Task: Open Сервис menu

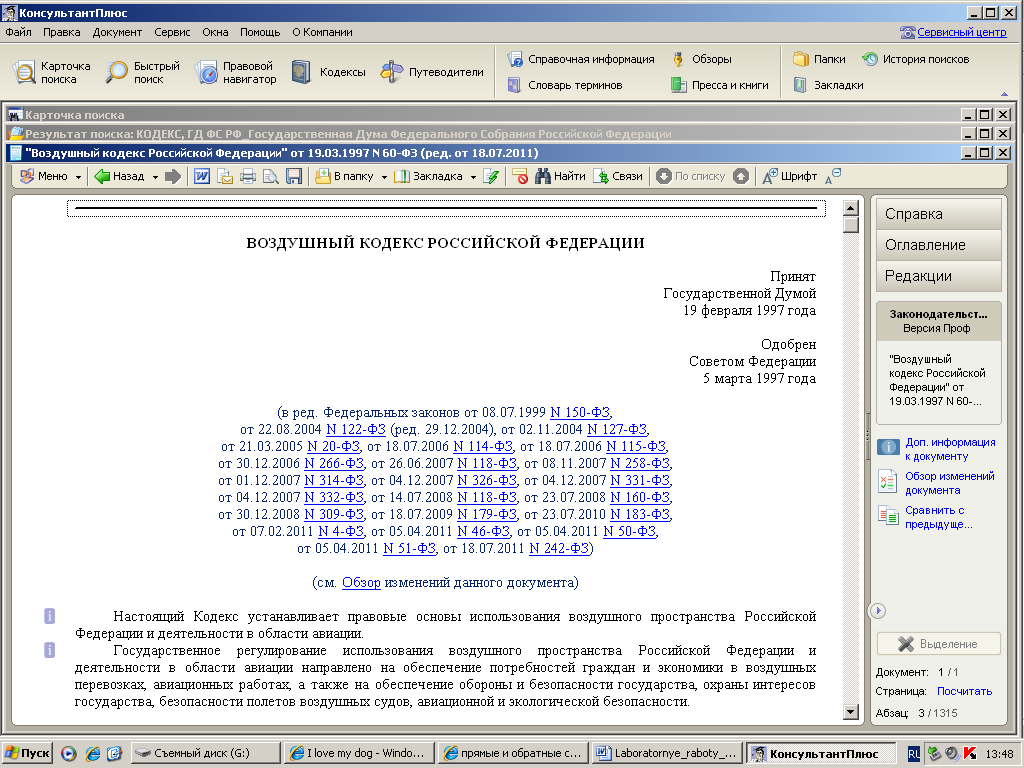Action: click(x=172, y=32)
